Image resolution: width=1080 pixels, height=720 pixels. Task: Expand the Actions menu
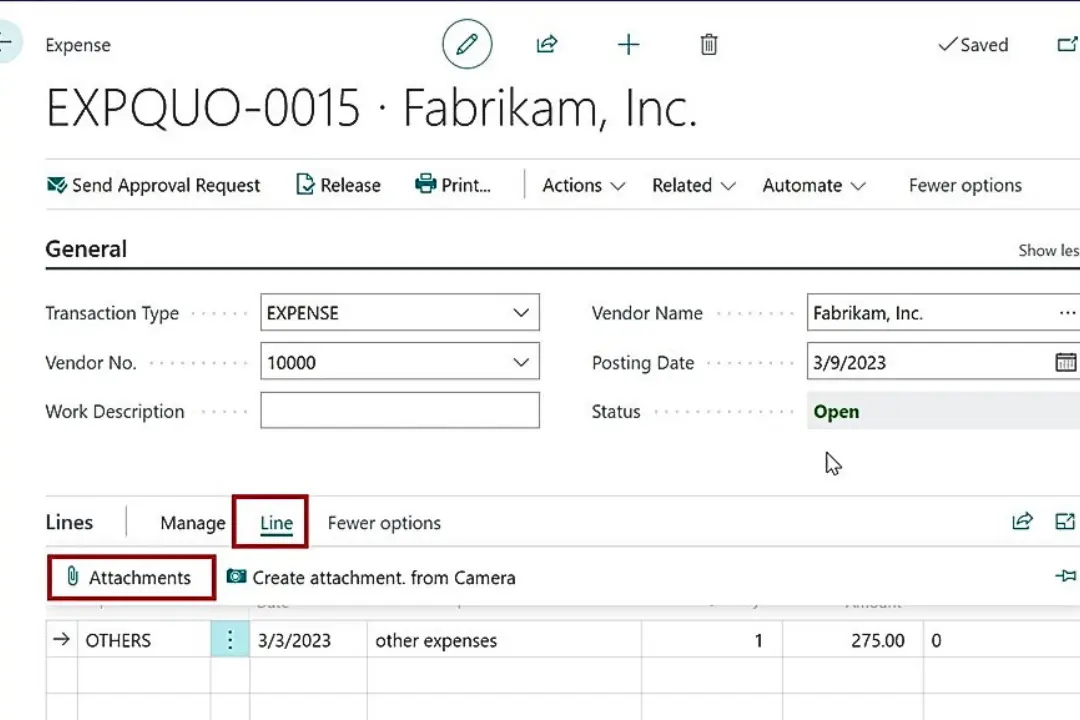tap(583, 185)
